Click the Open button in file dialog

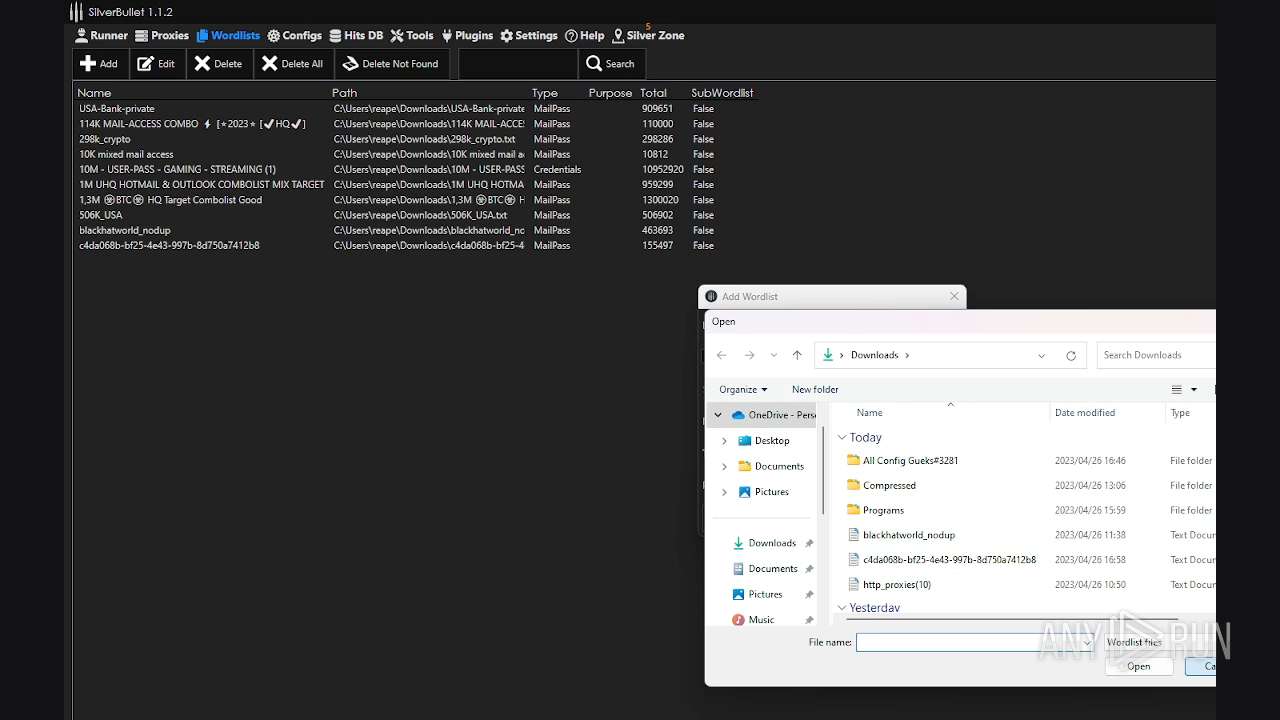pos(1139,666)
